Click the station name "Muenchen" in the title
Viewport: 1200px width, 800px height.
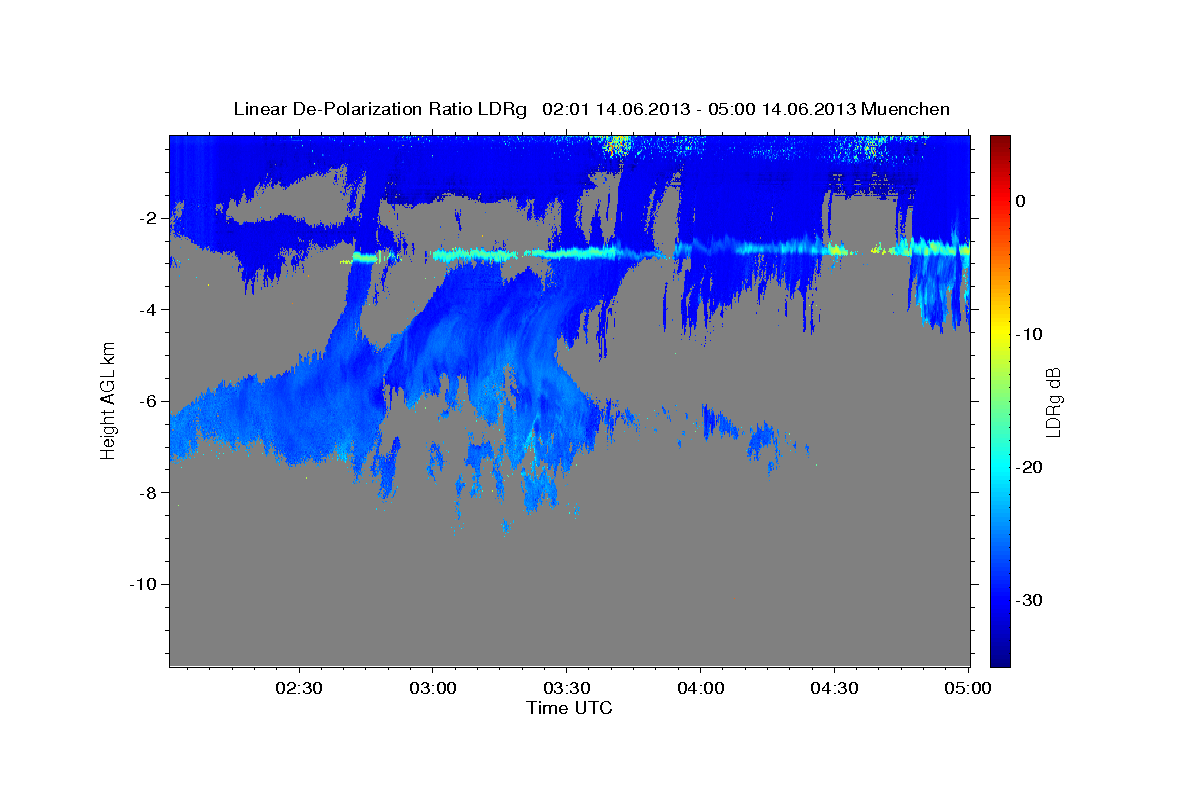[904, 109]
